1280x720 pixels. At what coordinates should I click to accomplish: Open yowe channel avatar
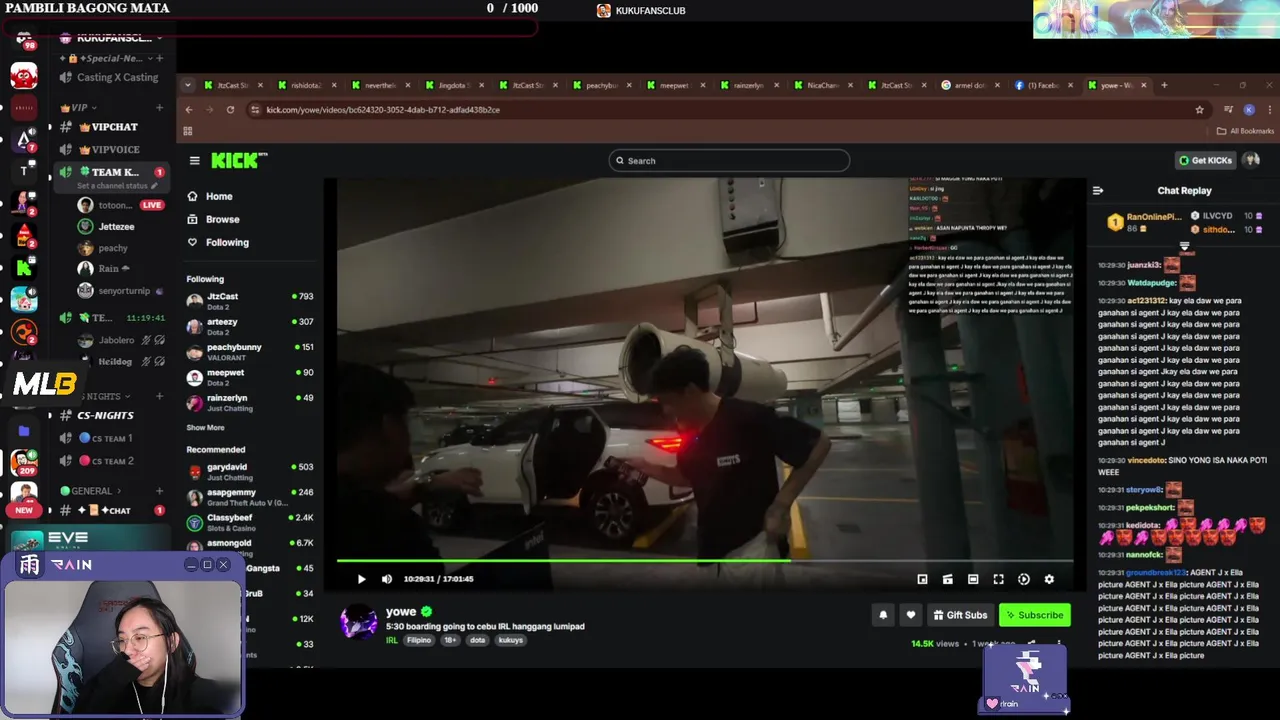358,623
